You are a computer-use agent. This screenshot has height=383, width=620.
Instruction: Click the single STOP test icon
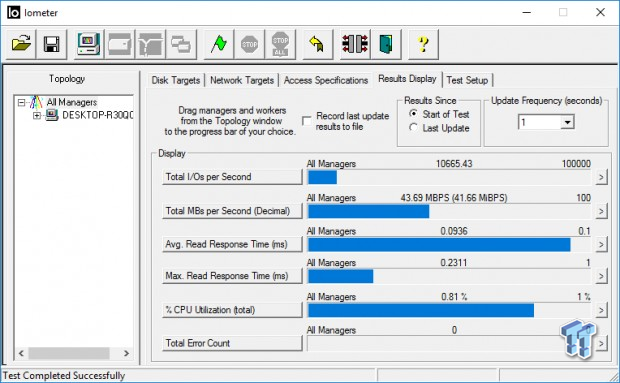pyautogui.click(x=250, y=44)
